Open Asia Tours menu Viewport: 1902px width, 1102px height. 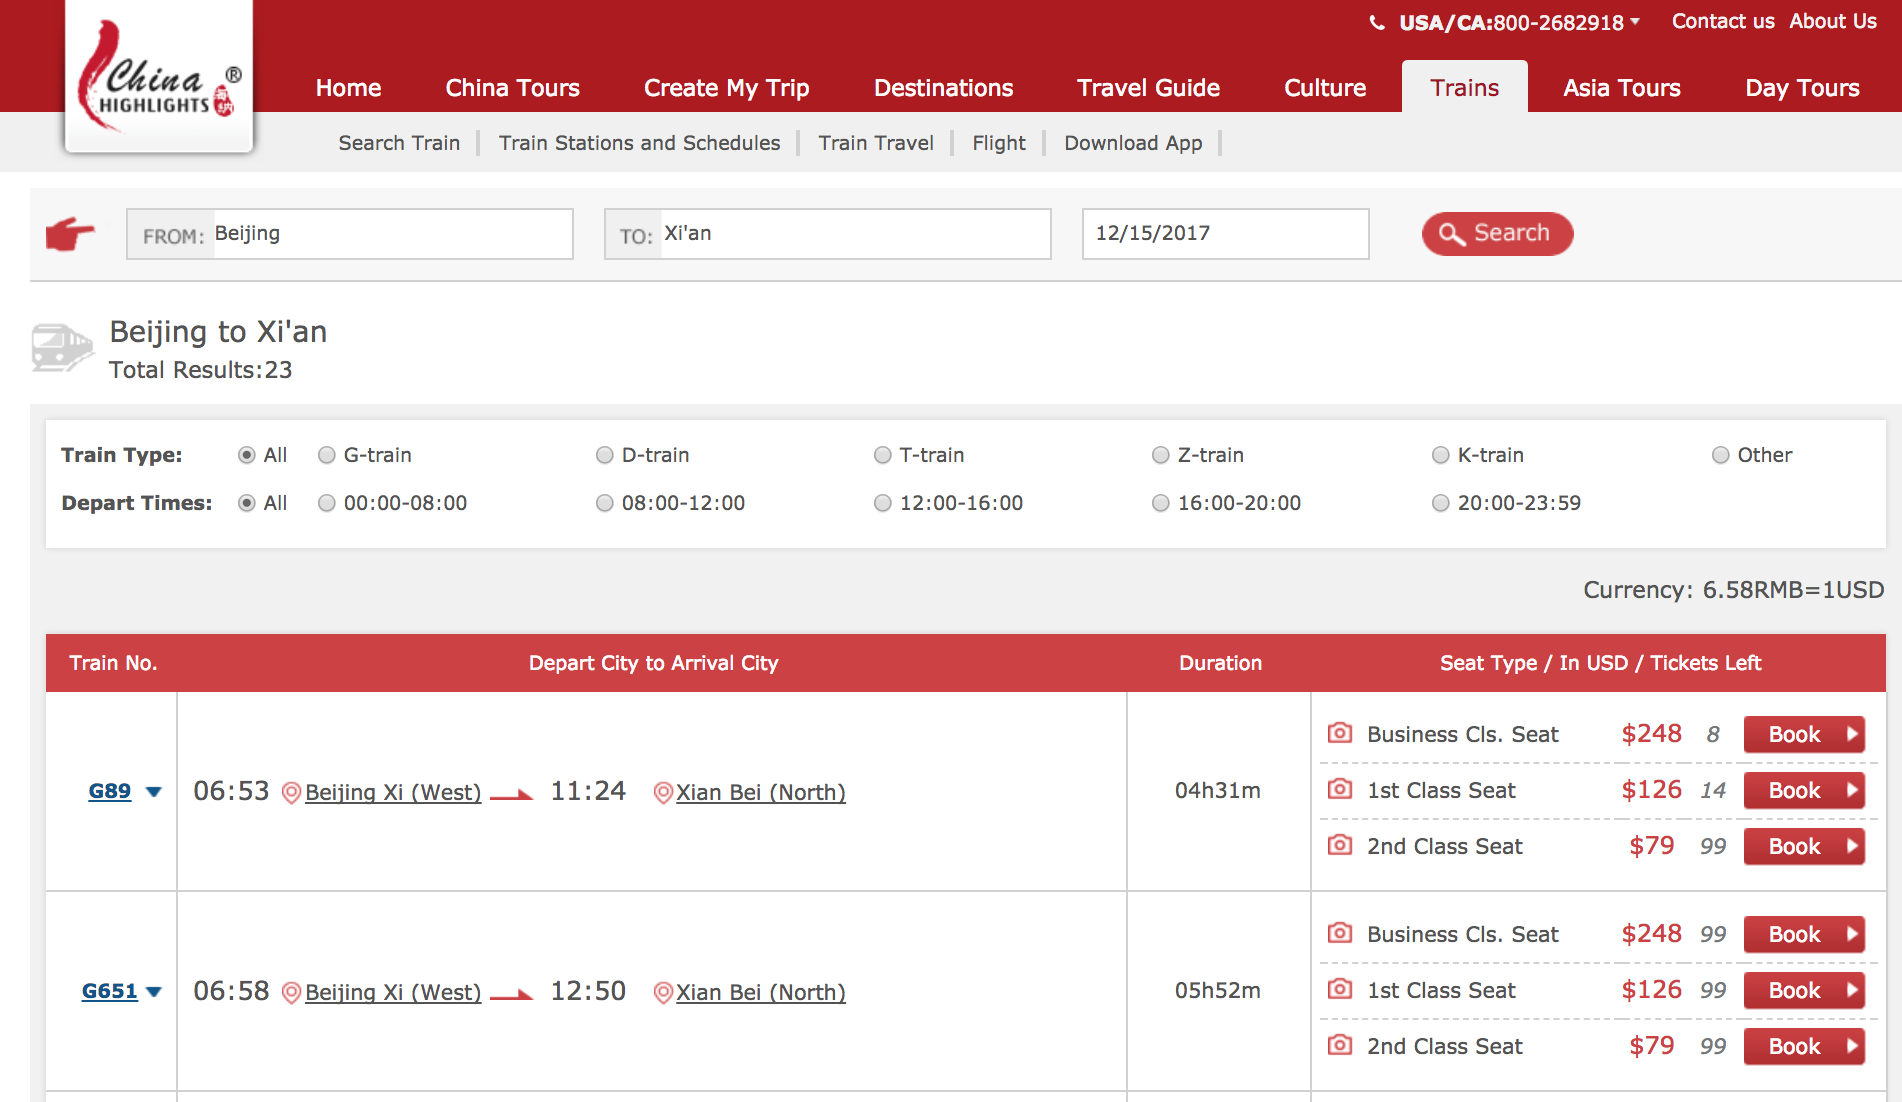click(1621, 88)
